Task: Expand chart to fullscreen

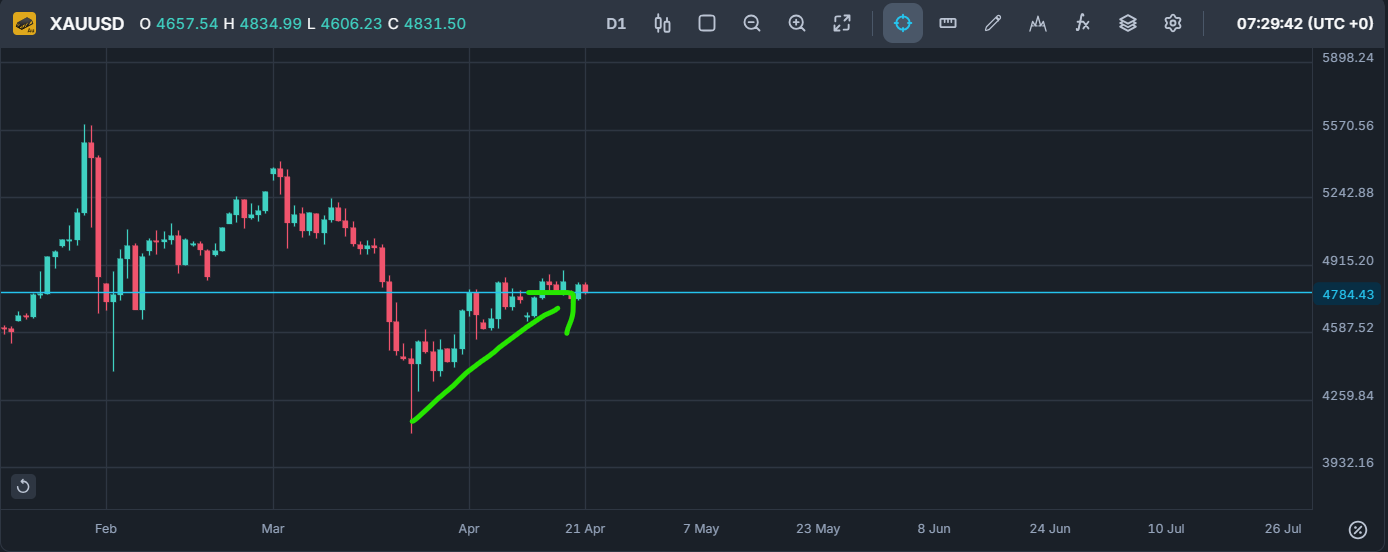Action: tap(842, 23)
